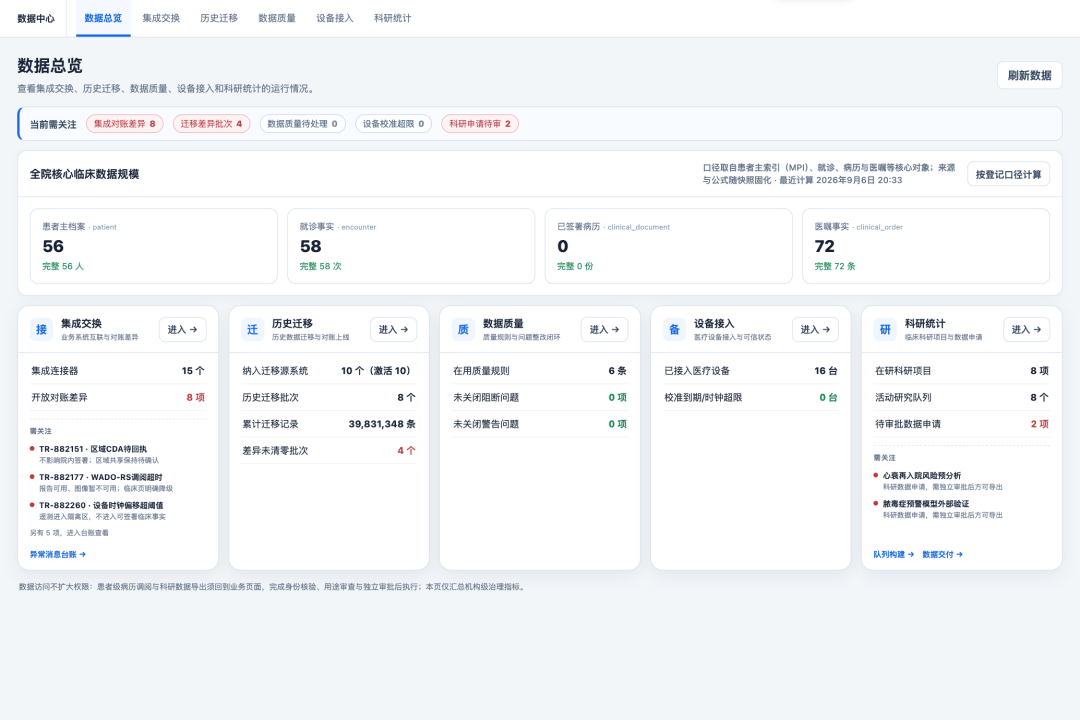
Task: Open the 科研统计 tab in the navigation
Action: [x=393, y=18]
